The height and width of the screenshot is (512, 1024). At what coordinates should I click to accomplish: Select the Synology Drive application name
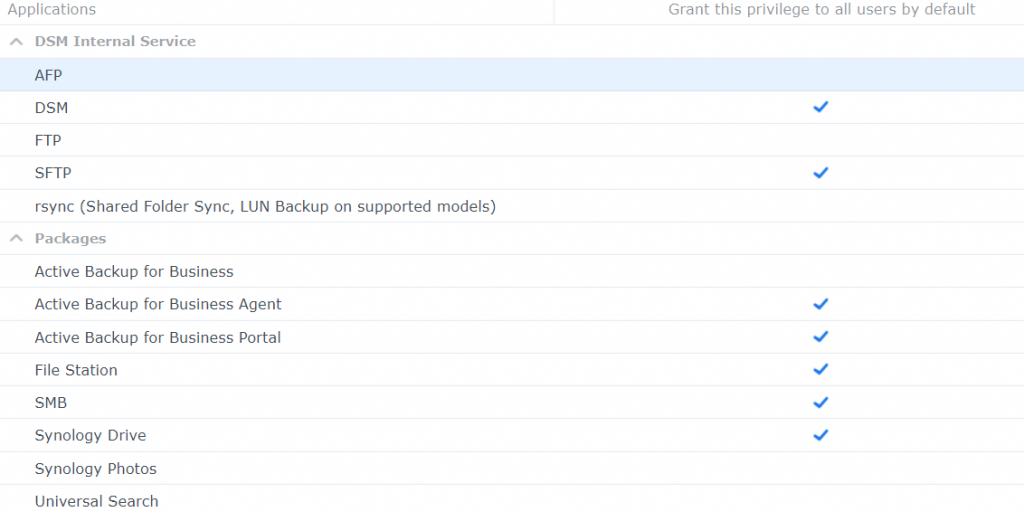point(90,436)
